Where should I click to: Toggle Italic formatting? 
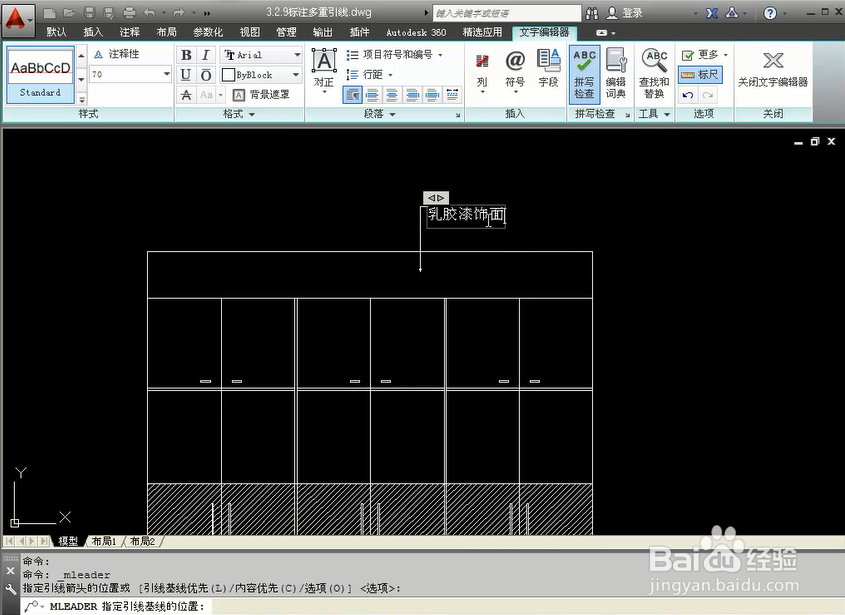[x=206, y=55]
